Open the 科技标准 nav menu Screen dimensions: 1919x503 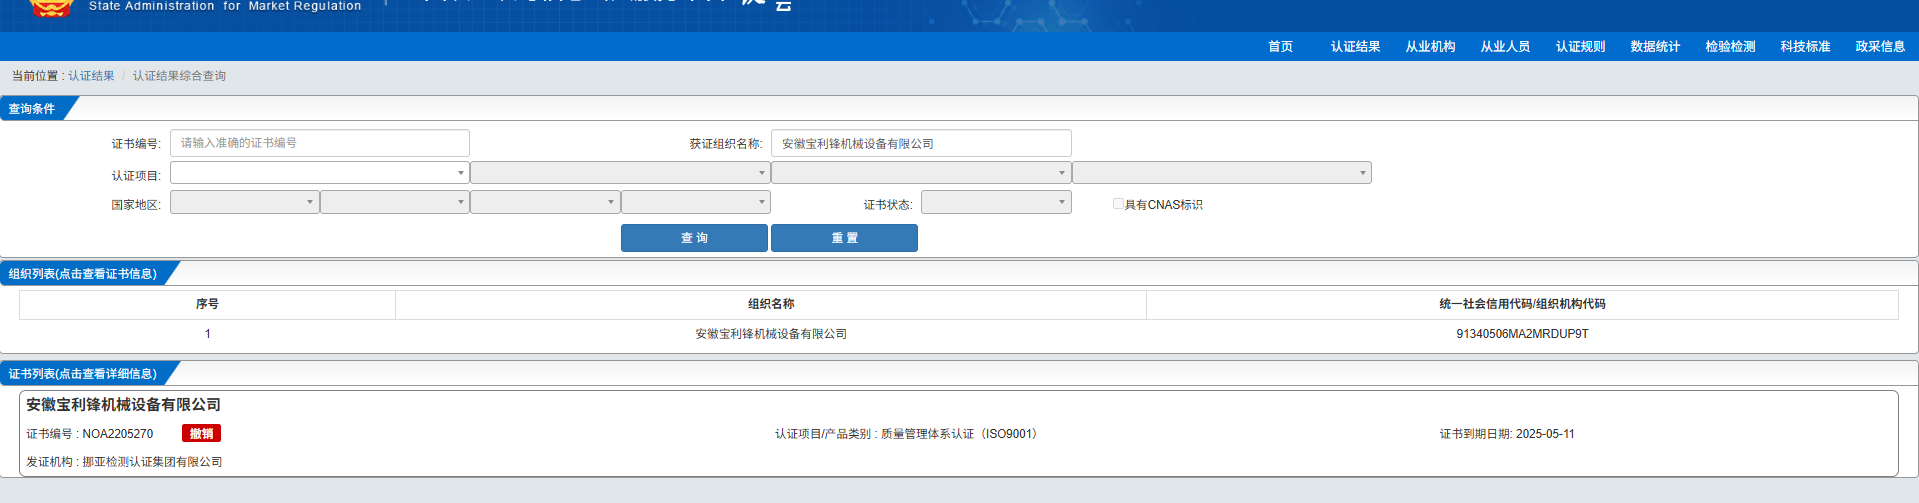tap(1805, 47)
